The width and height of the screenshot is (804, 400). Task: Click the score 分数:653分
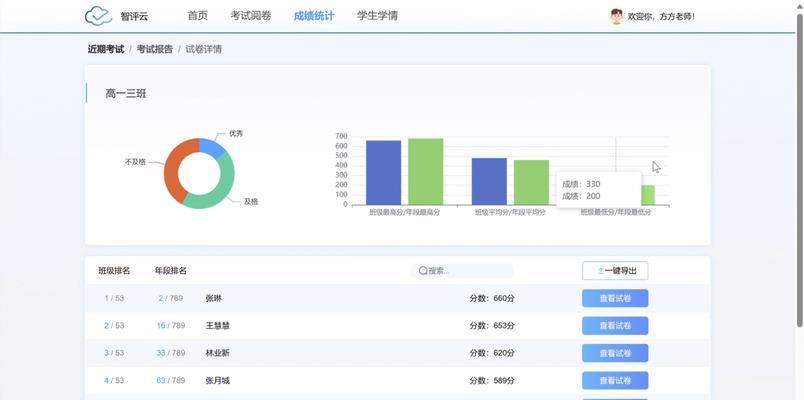(492, 326)
